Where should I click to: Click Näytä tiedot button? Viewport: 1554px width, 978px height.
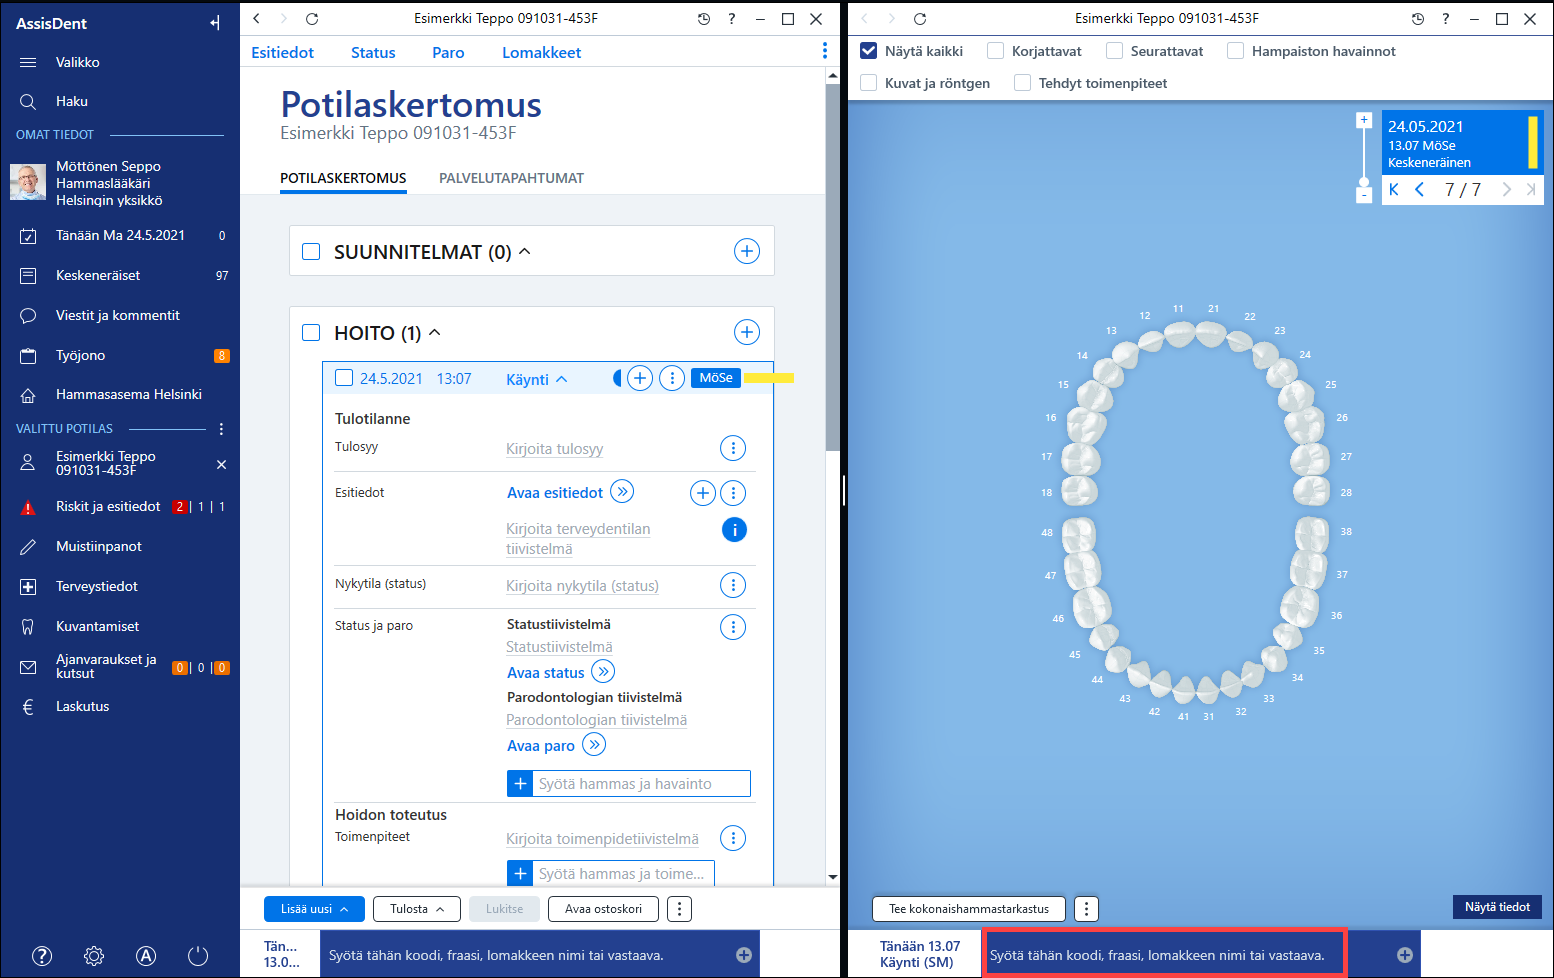coord(1497,907)
